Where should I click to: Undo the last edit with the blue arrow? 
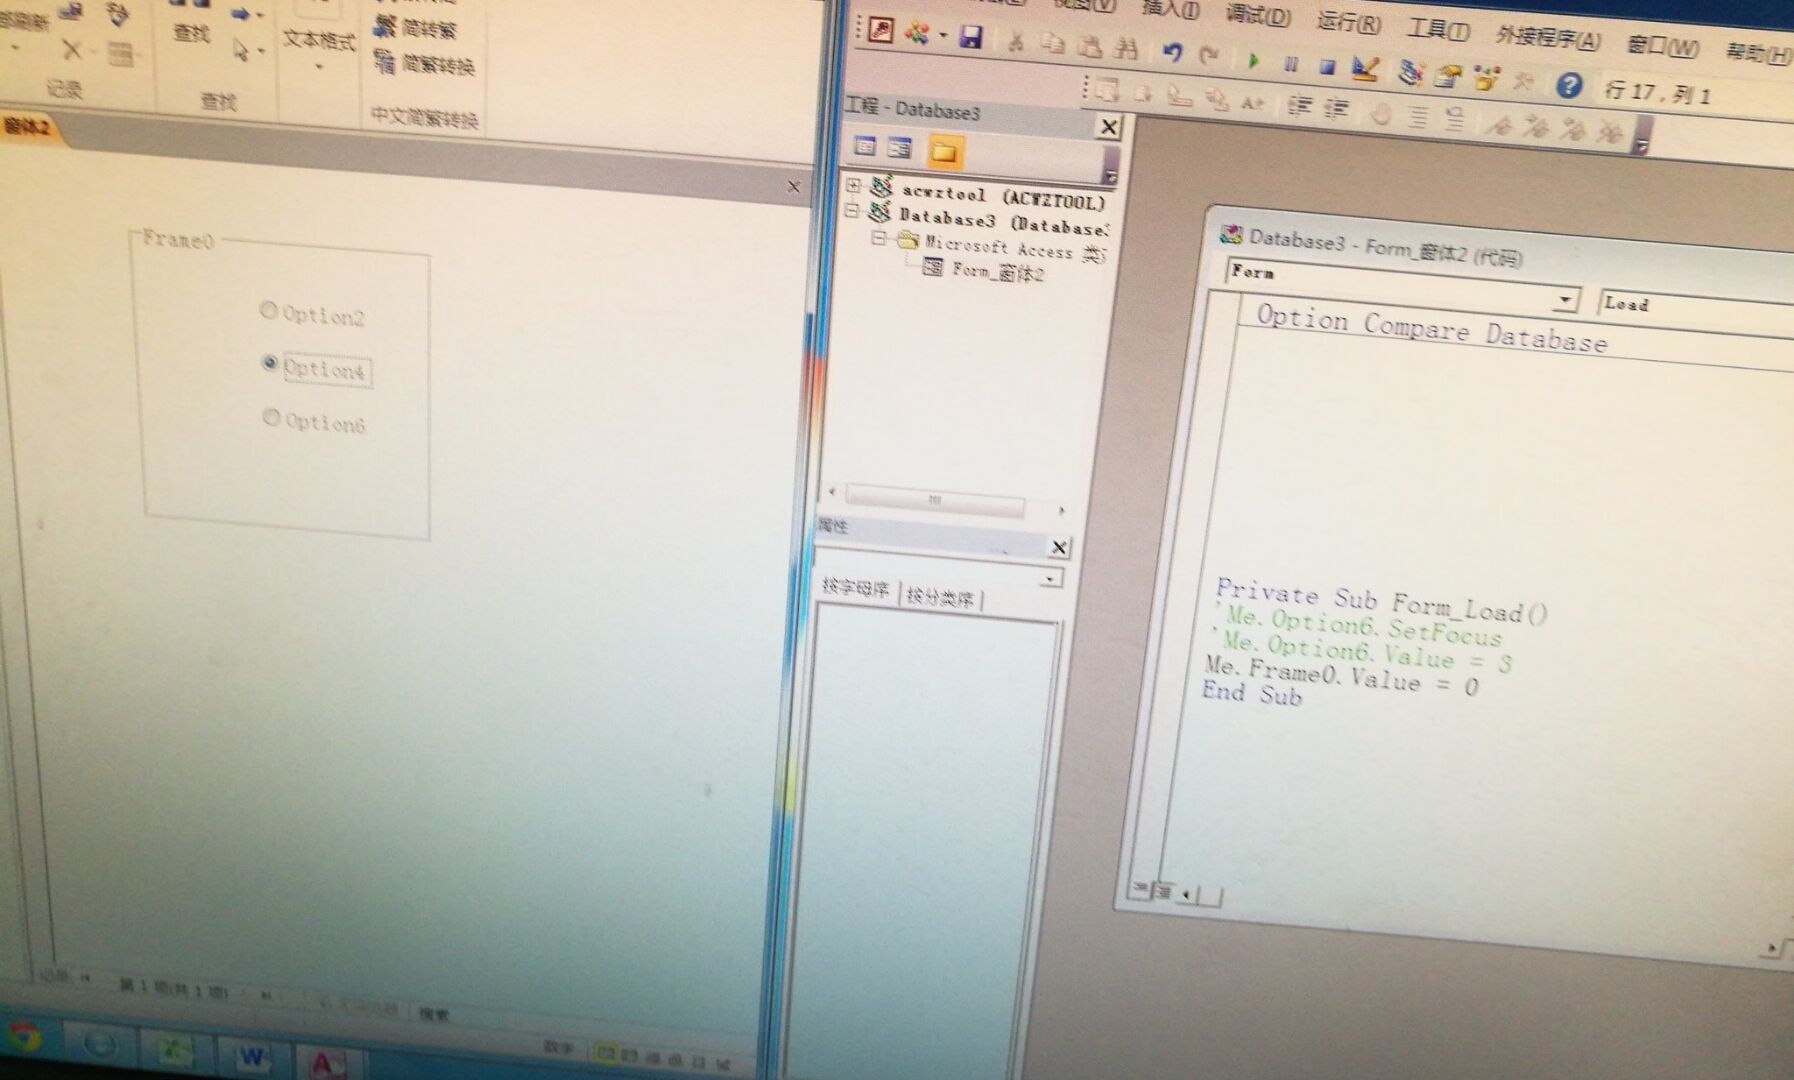(1172, 52)
